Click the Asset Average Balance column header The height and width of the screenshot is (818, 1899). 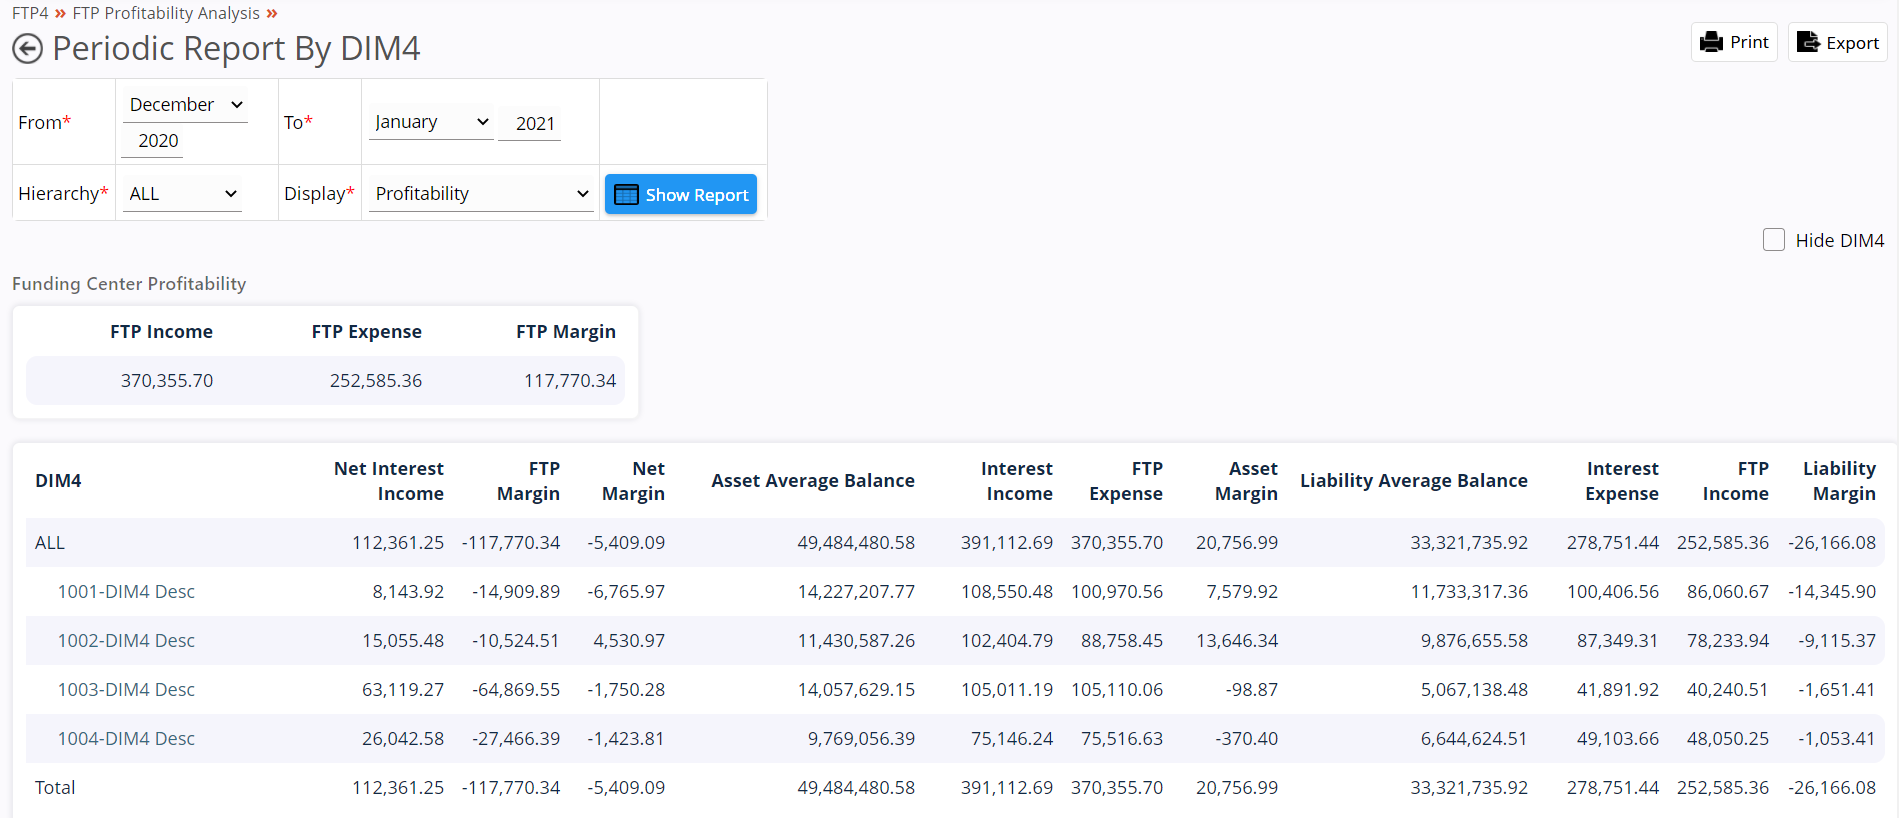tap(813, 481)
